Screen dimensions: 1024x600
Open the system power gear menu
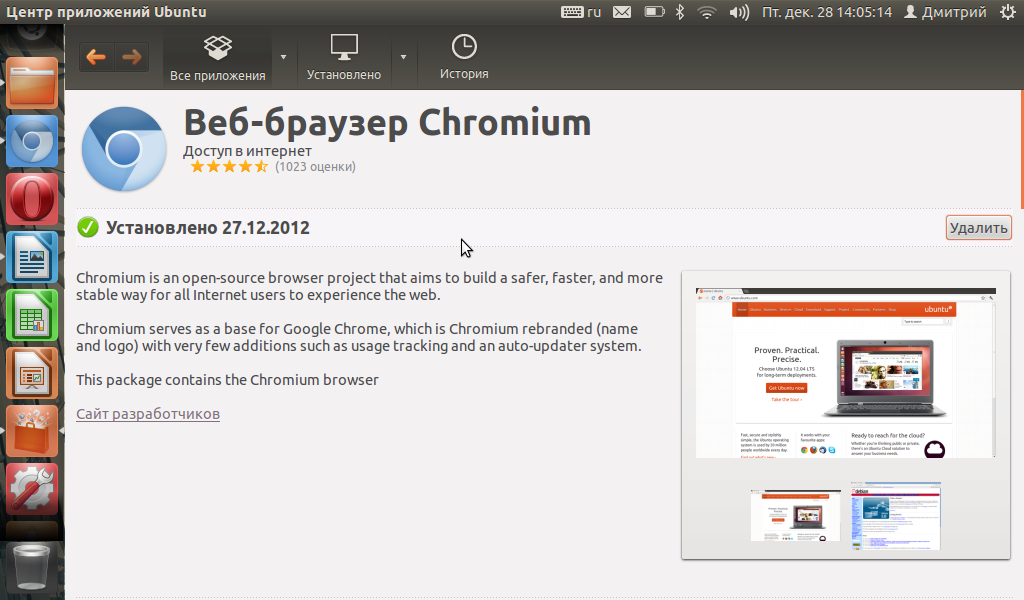[1008, 12]
